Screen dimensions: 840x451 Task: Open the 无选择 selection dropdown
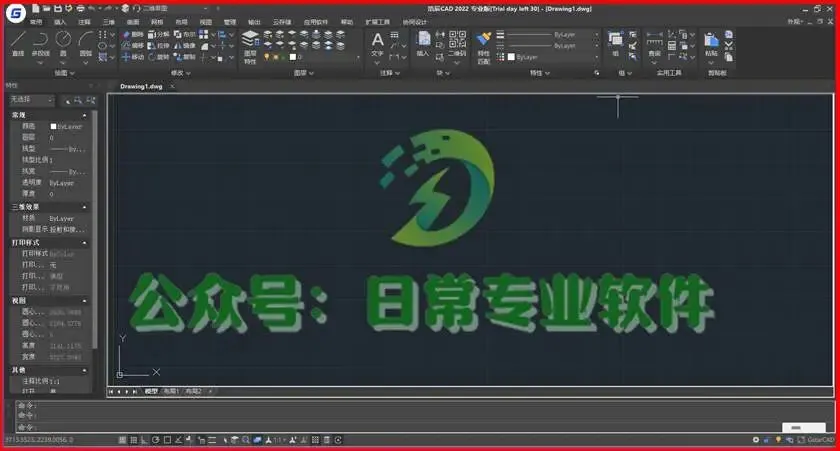(x=31, y=100)
